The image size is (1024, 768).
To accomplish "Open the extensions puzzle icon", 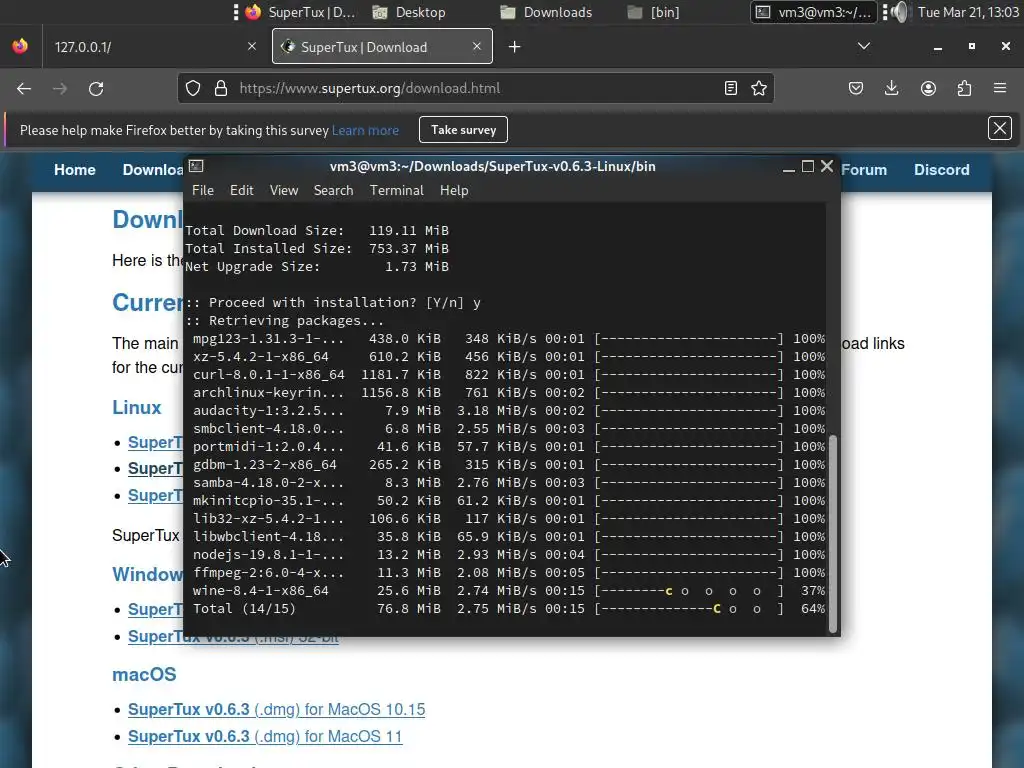I will (964, 88).
